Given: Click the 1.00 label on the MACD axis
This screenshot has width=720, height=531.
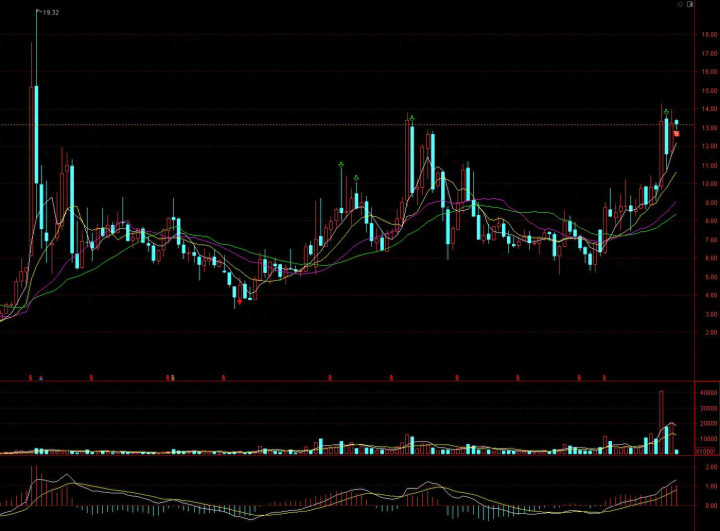Looking at the screenshot, I should (x=711, y=486).
